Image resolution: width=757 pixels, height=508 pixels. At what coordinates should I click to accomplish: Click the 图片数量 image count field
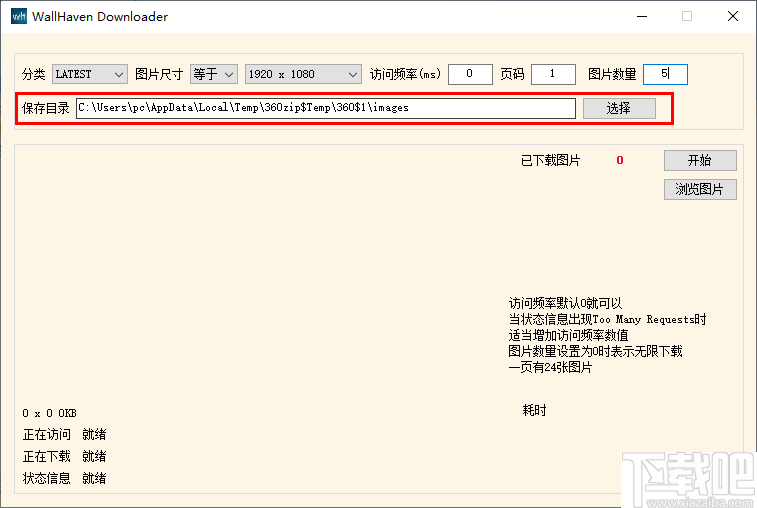[665, 74]
